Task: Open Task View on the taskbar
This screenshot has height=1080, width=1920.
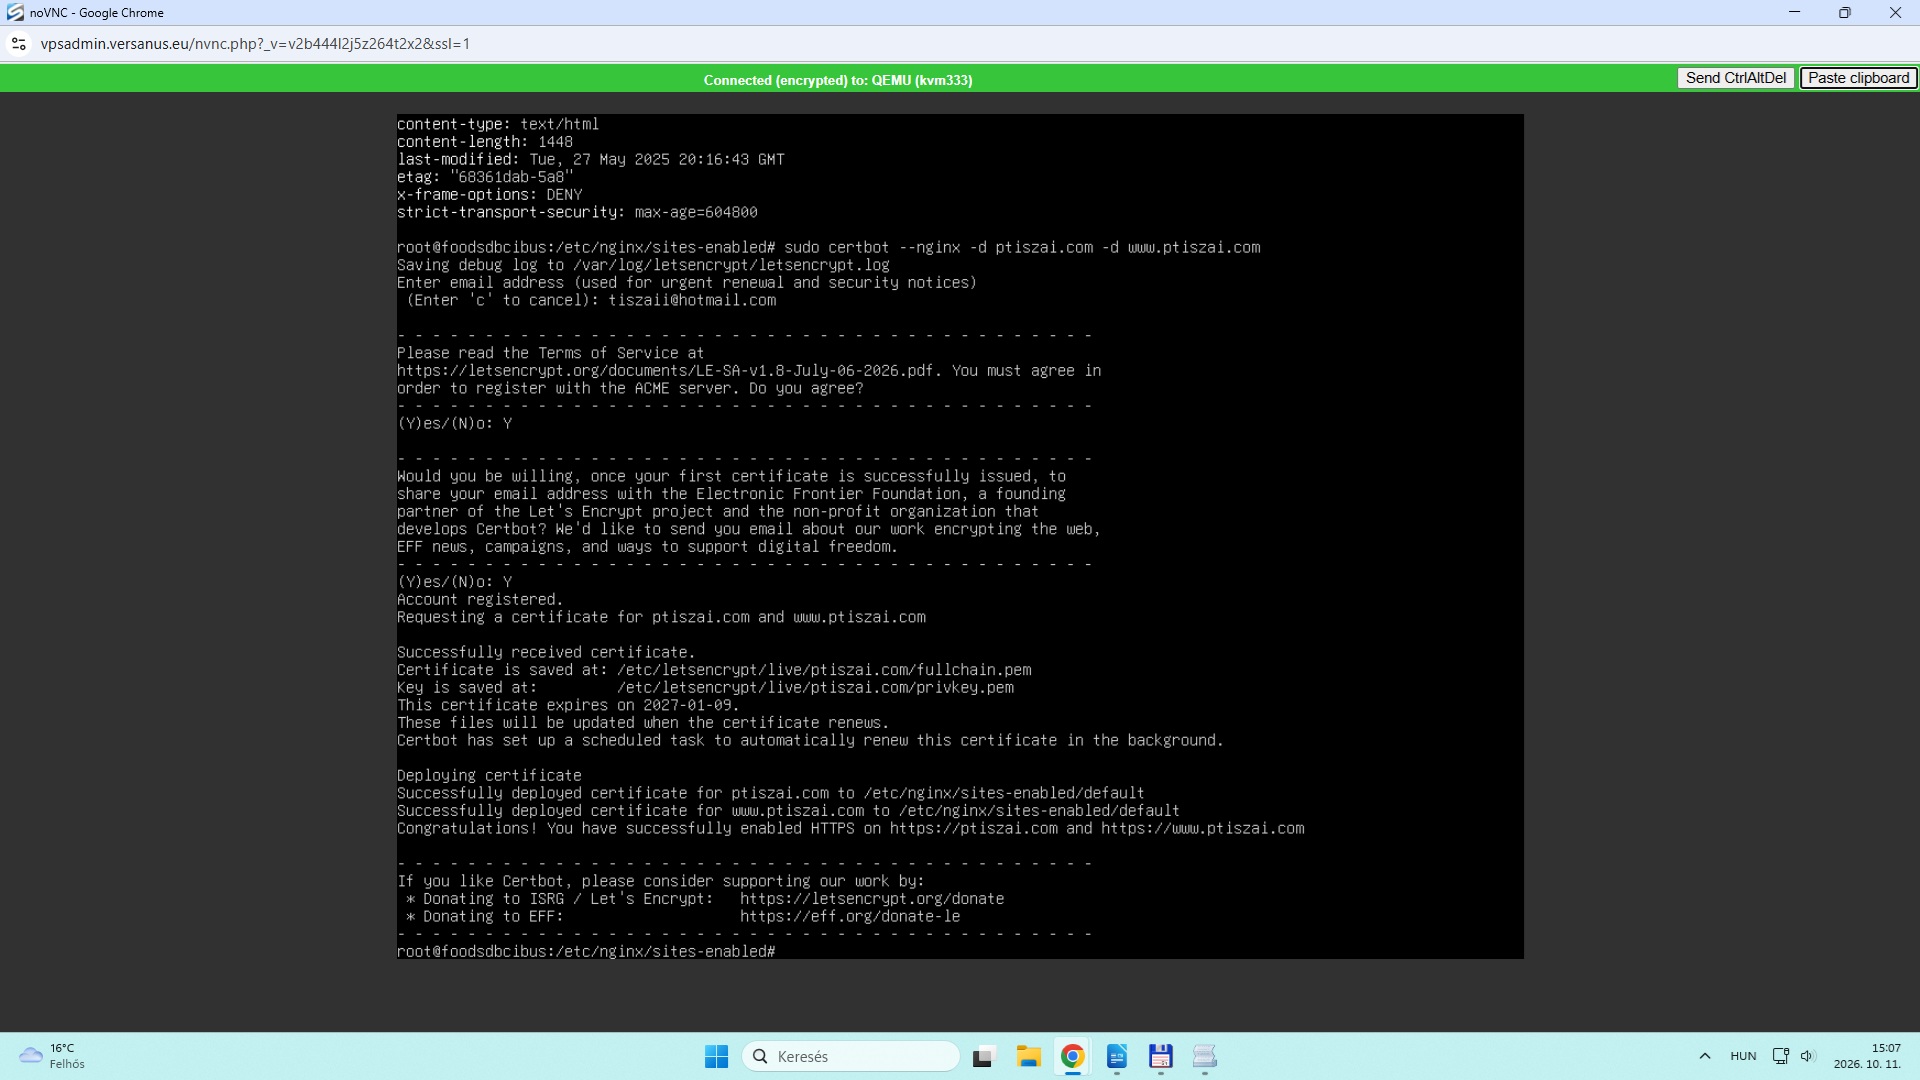Action: click(984, 1056)
